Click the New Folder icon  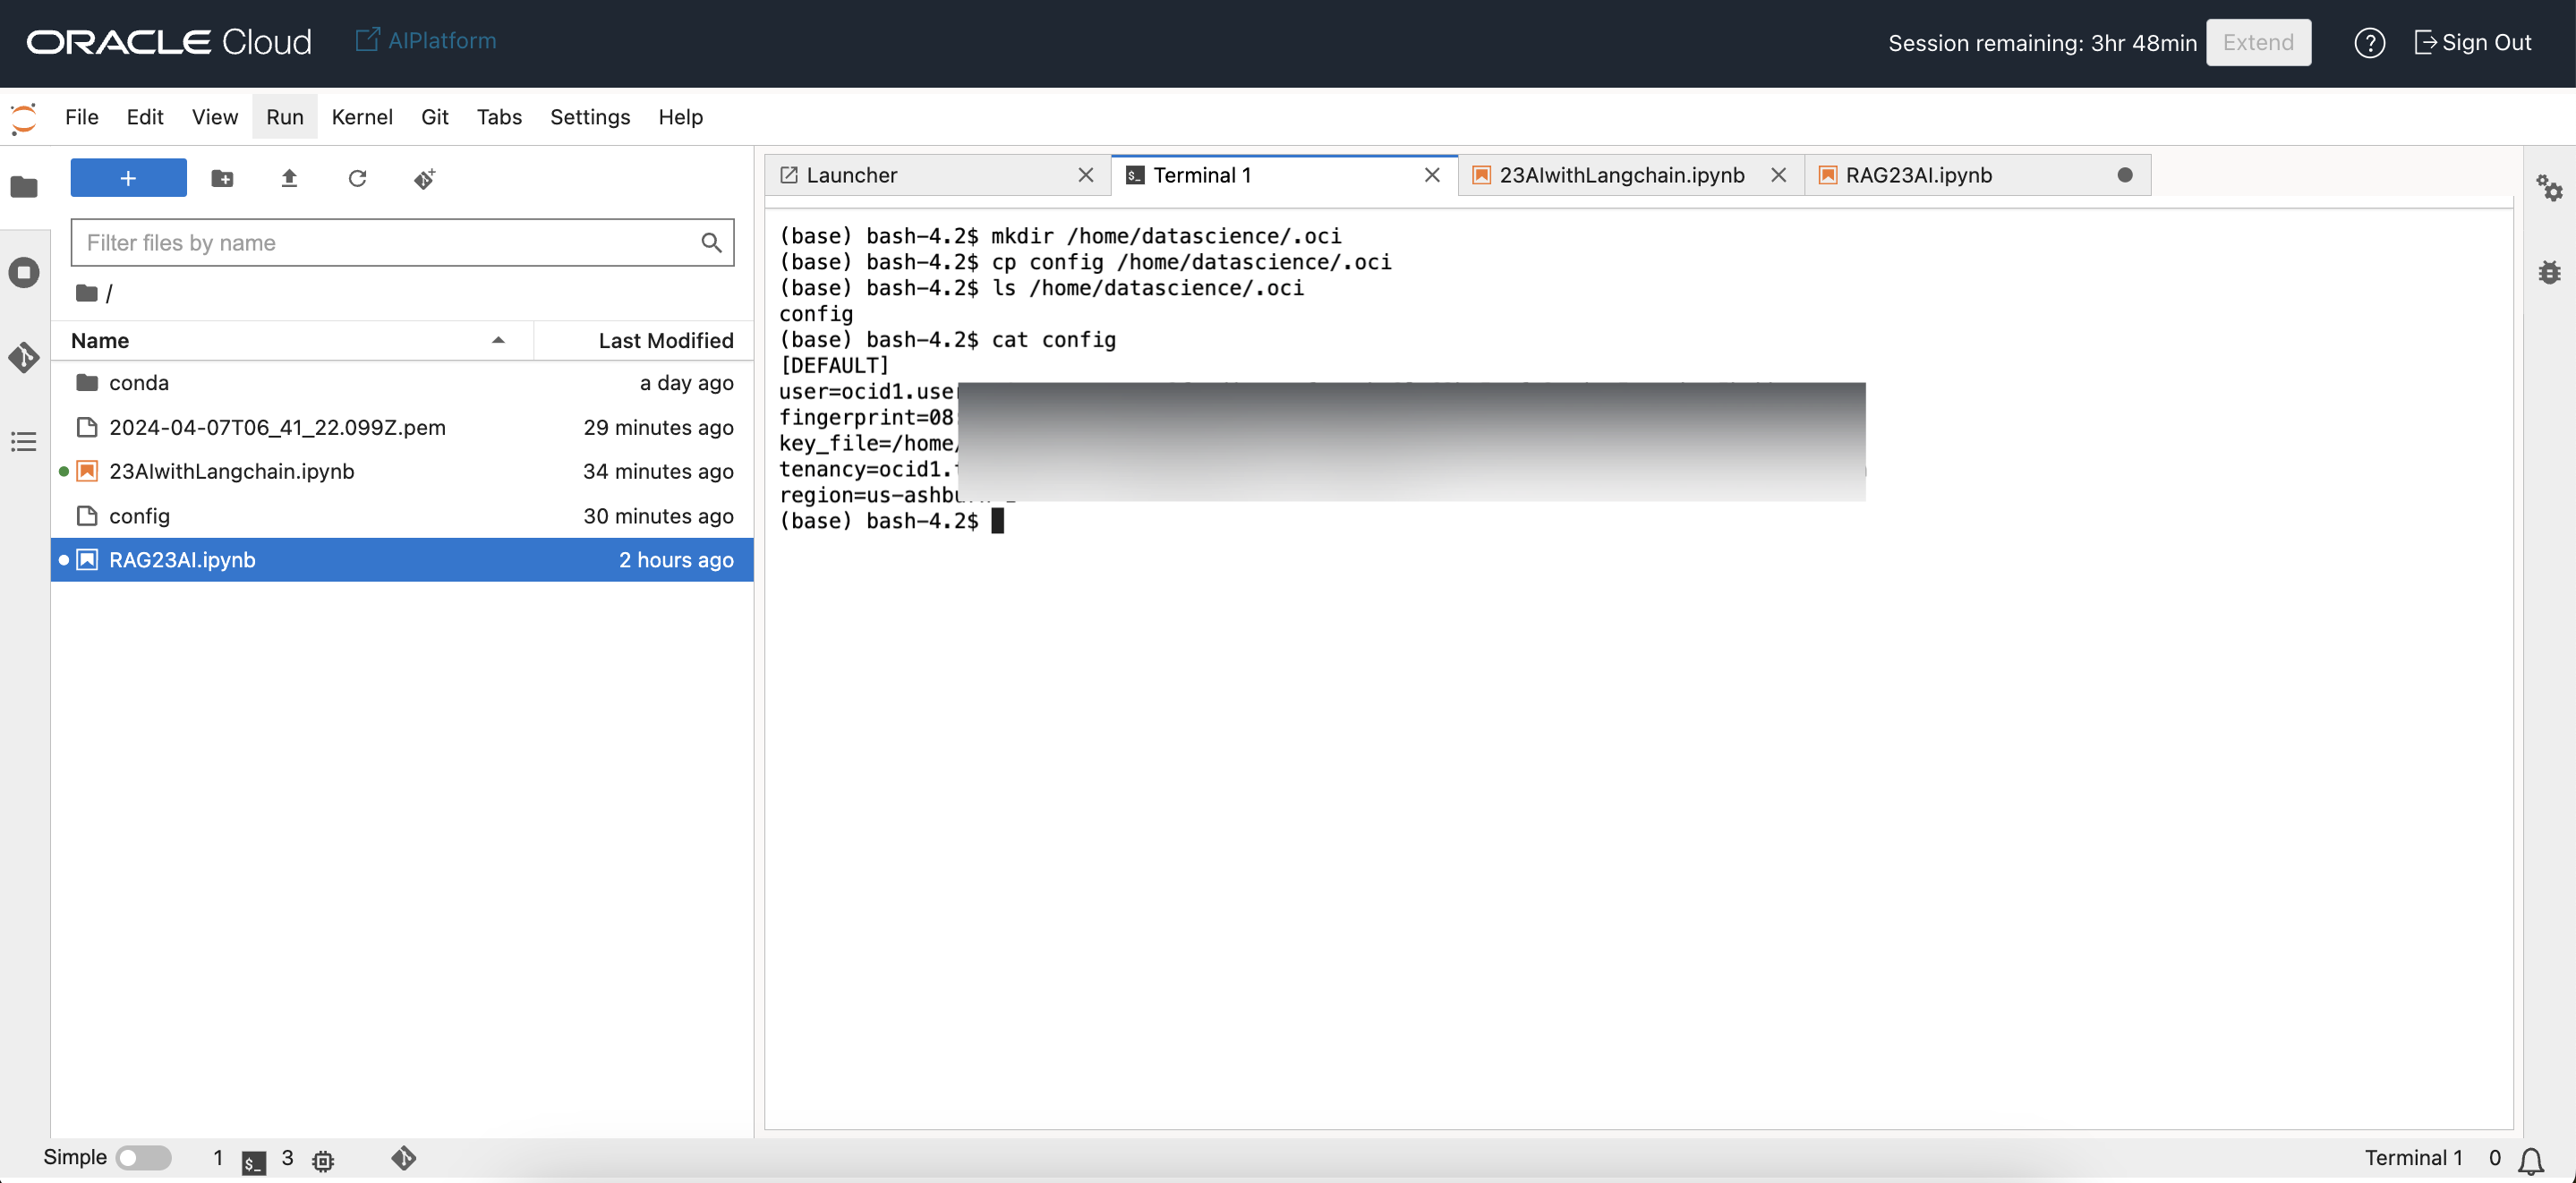[222, 178]
